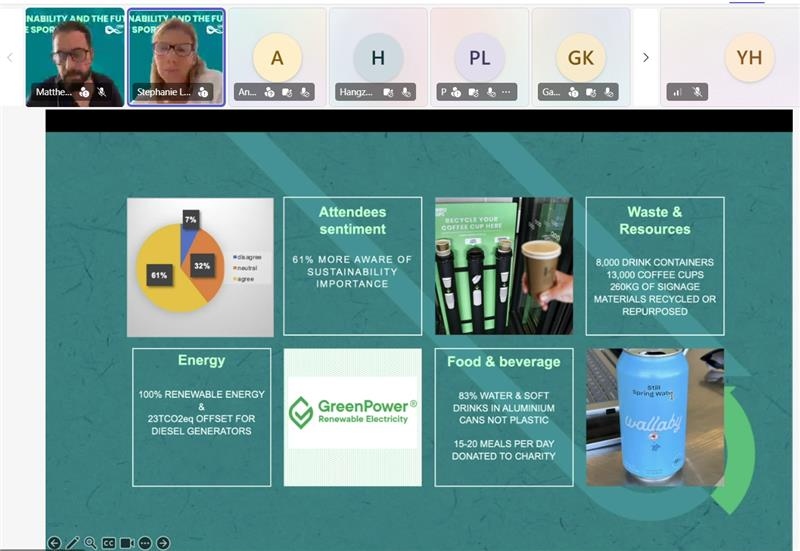
Task: Click Ga... participant's role icon
Action: [573, 92]
